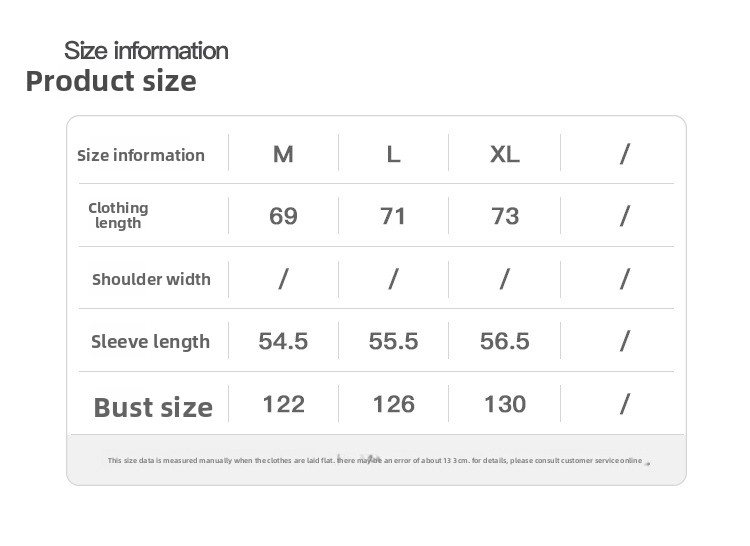Click the "Size information" table row header
Viewport: 750px width, 546px height.
coord(141,155)
